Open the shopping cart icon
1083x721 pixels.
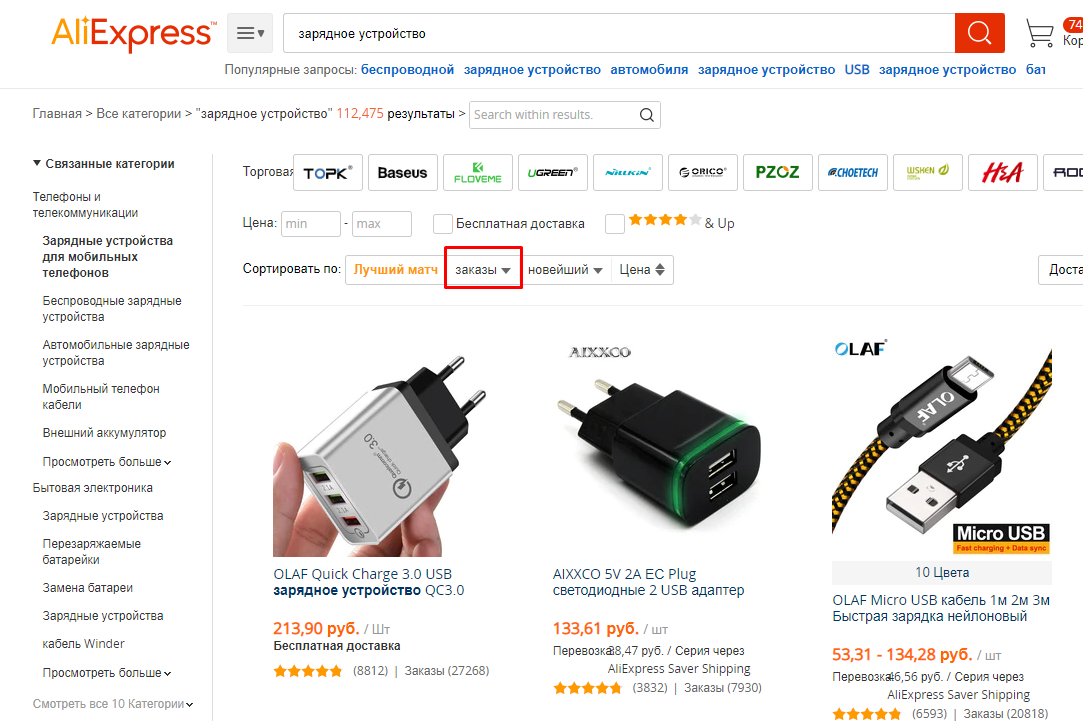click(x=1039, y=33)
